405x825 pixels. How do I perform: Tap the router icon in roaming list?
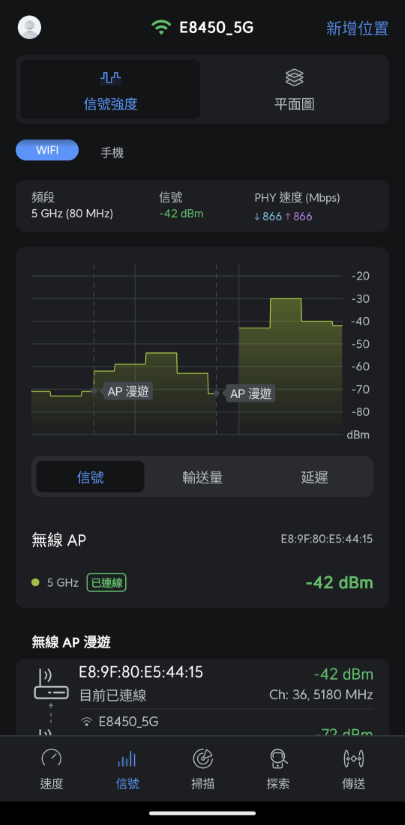(51, 684)
